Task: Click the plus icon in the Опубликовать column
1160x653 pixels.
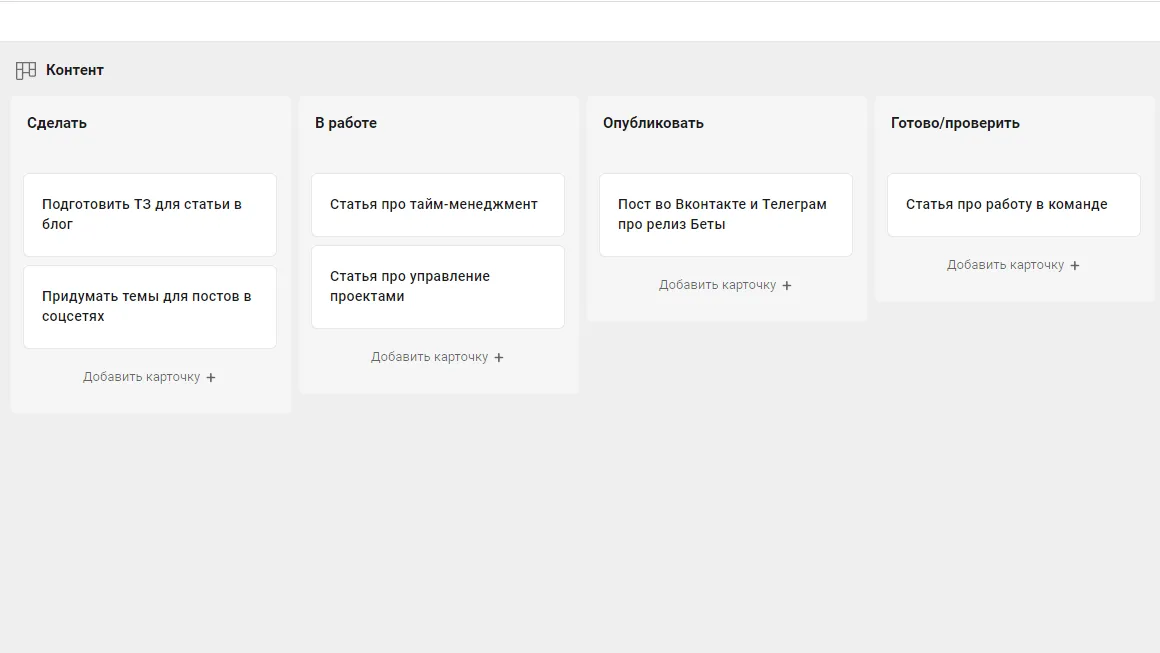Action: tap(787, 286)
